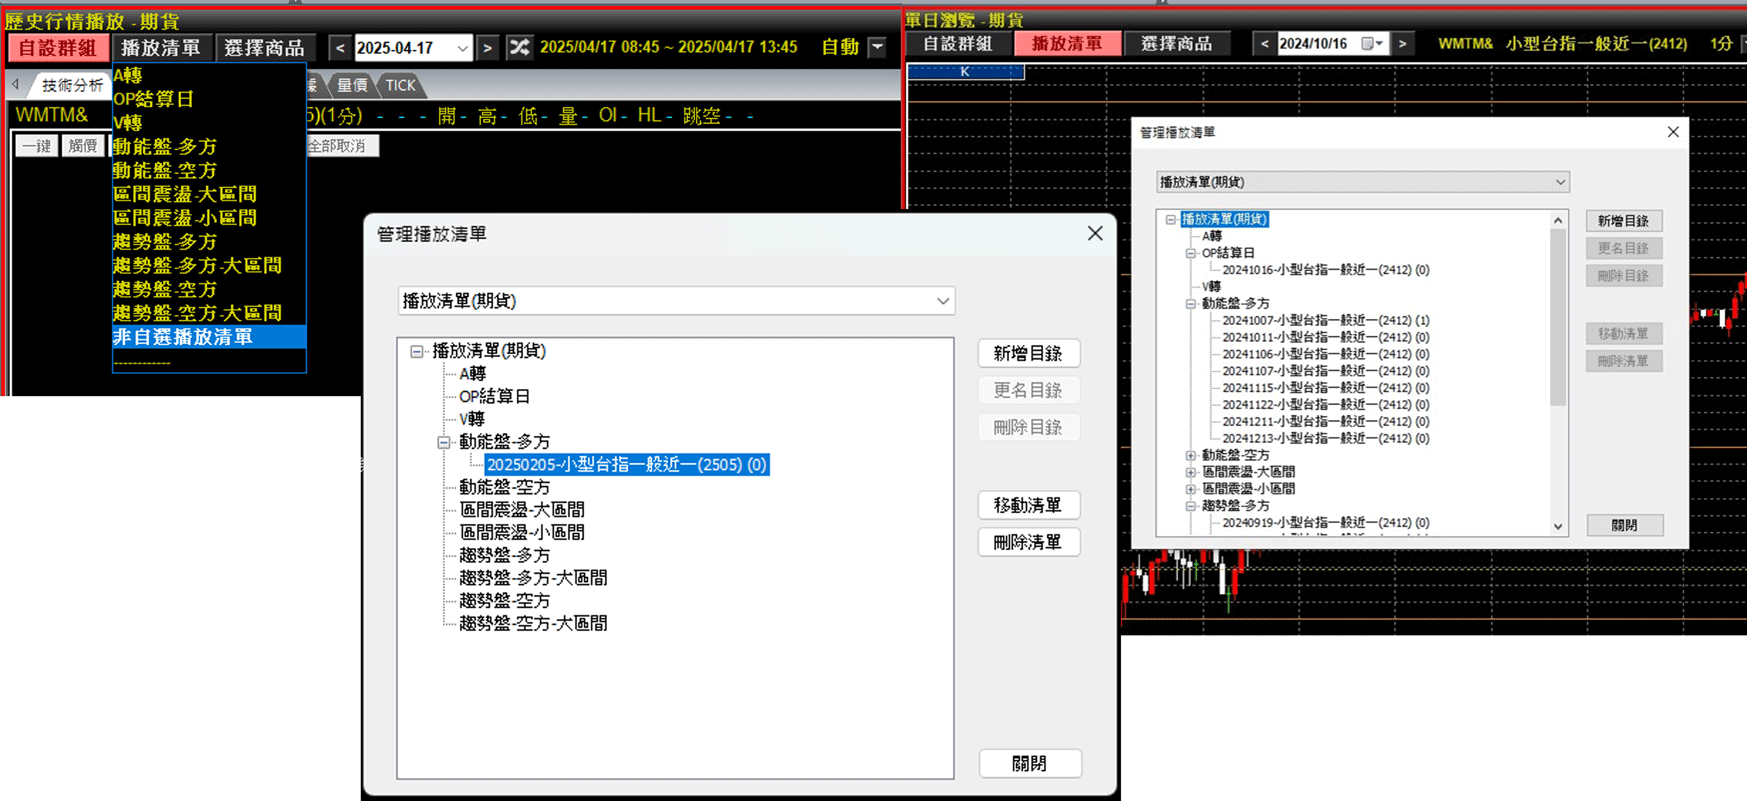Viewport: 1747px width, 801px height.
Task: Click the 一鍵 button
Action: click(x=37, y=146)
